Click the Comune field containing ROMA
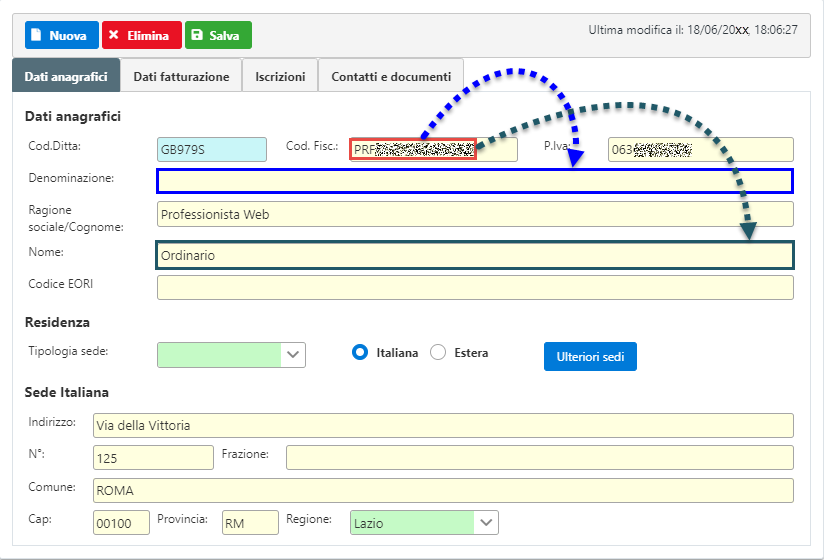 pos(442,490)
